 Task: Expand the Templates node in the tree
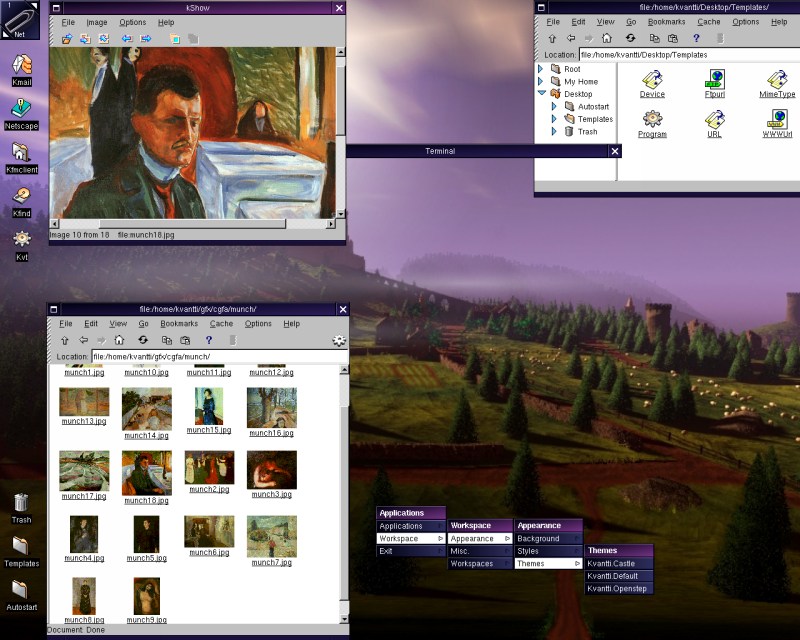(x=555, y=119)
